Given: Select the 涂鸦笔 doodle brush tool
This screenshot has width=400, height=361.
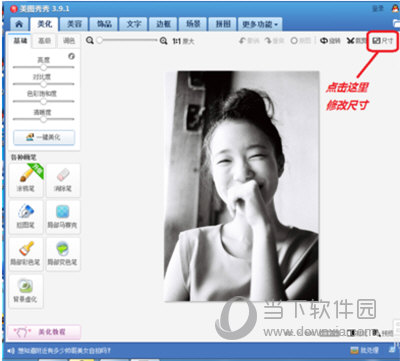Looking at the screenshot, I should pyautogui.click(x=26, y=179).
